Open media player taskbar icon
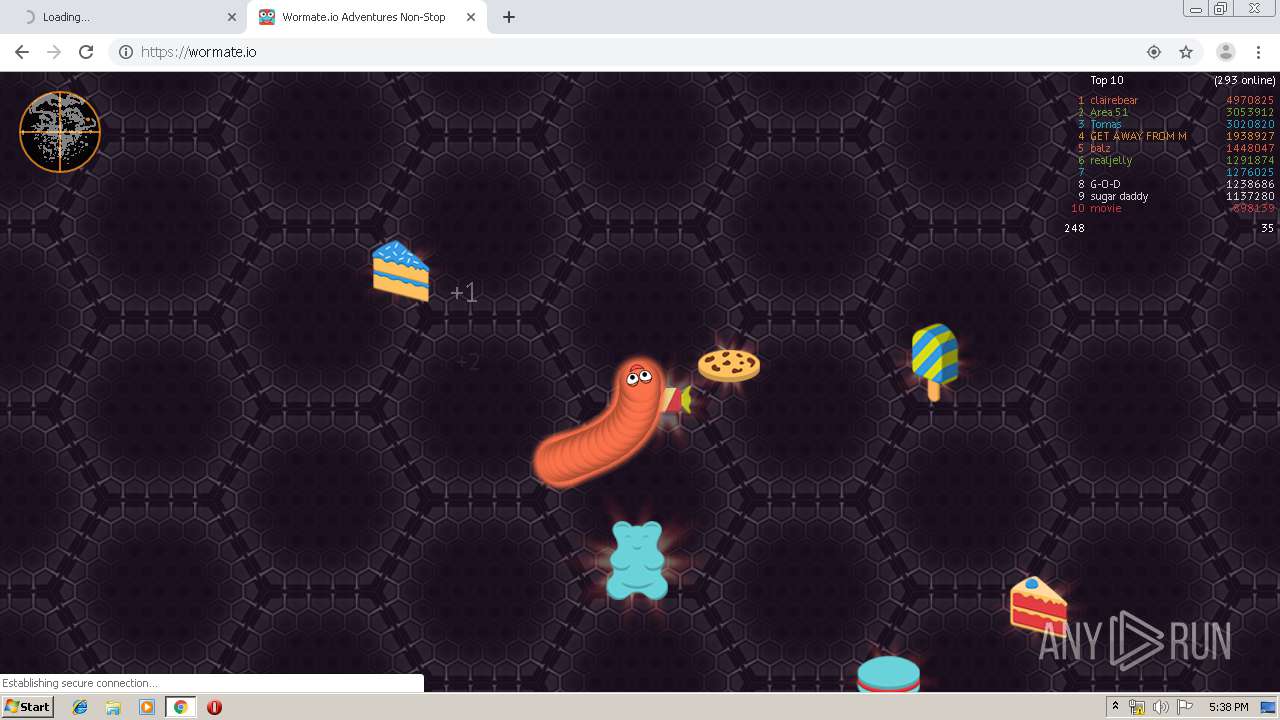The height and width of the screenshot is (720, 1280). [147, 707]
